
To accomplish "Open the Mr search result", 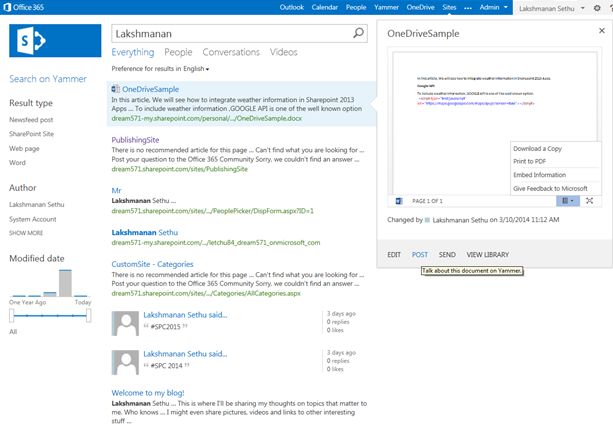I will pyautogui.click(x=117, y=191).
